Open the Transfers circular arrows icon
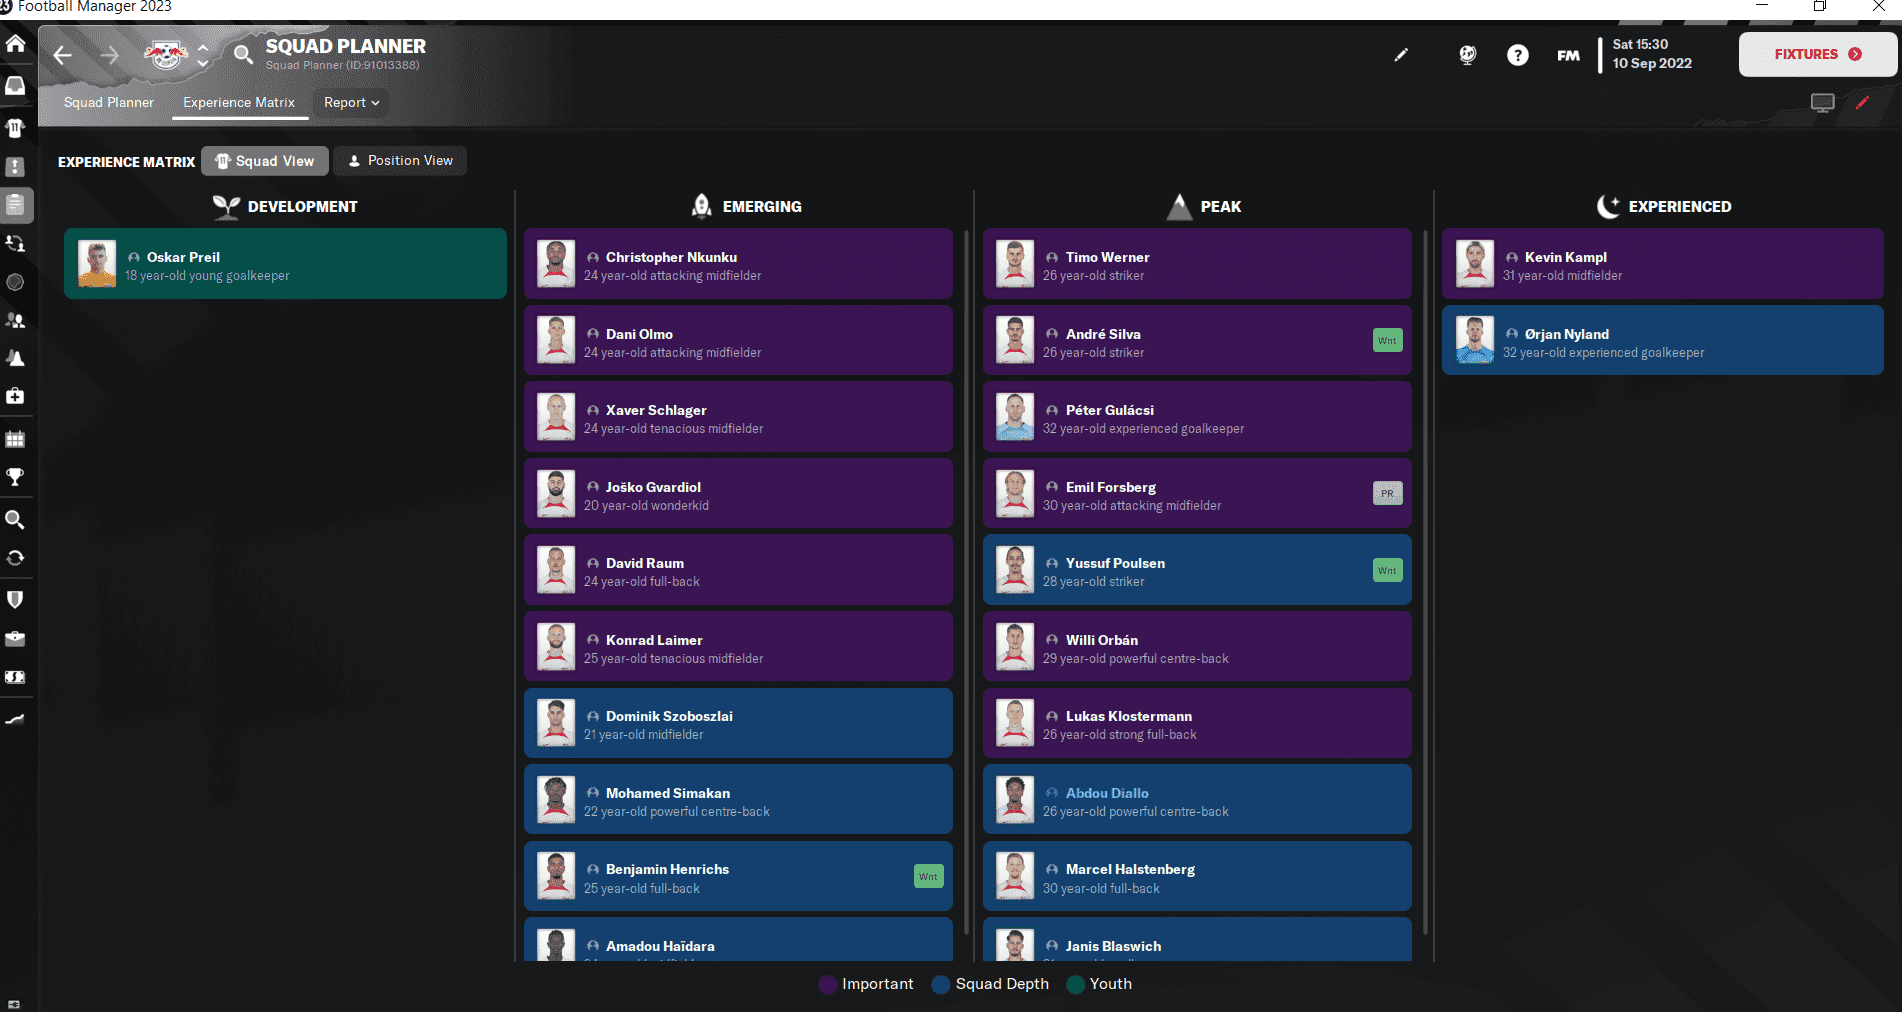Screen dimensions: 1902x1012 coord(16,558)
